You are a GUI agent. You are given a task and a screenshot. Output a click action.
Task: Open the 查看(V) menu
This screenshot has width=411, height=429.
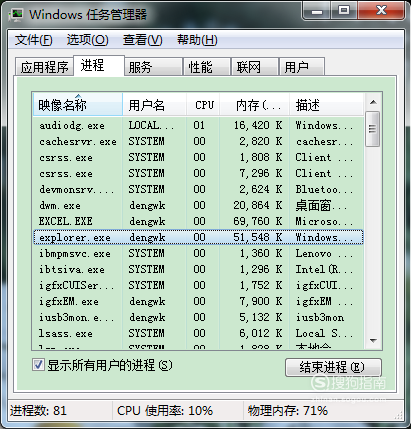pos(143,40)
